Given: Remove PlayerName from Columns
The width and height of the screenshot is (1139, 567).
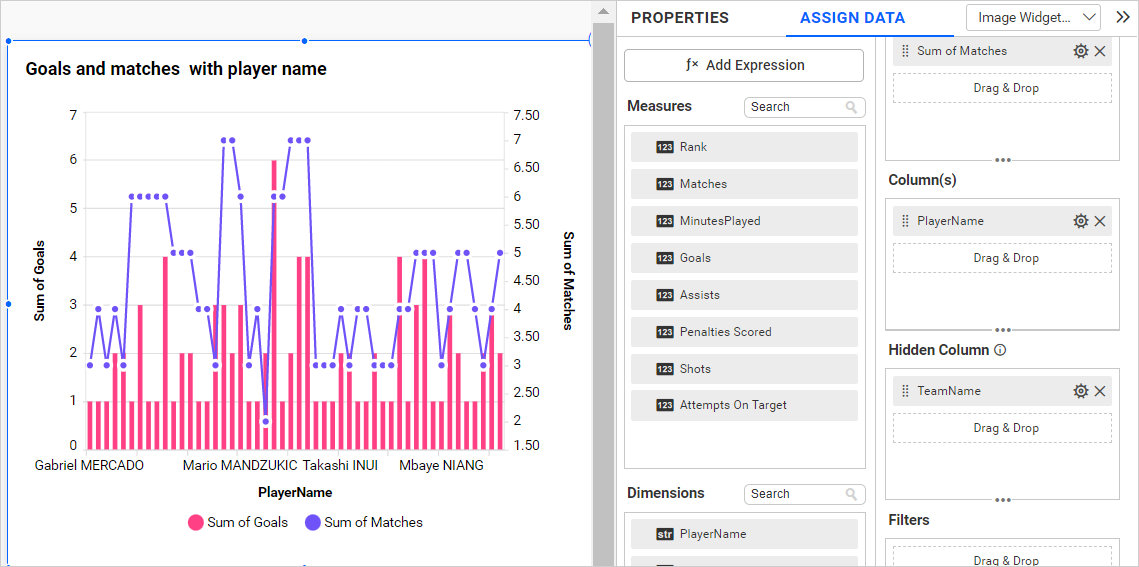Looking at the screenshot, I should 1100,221.
